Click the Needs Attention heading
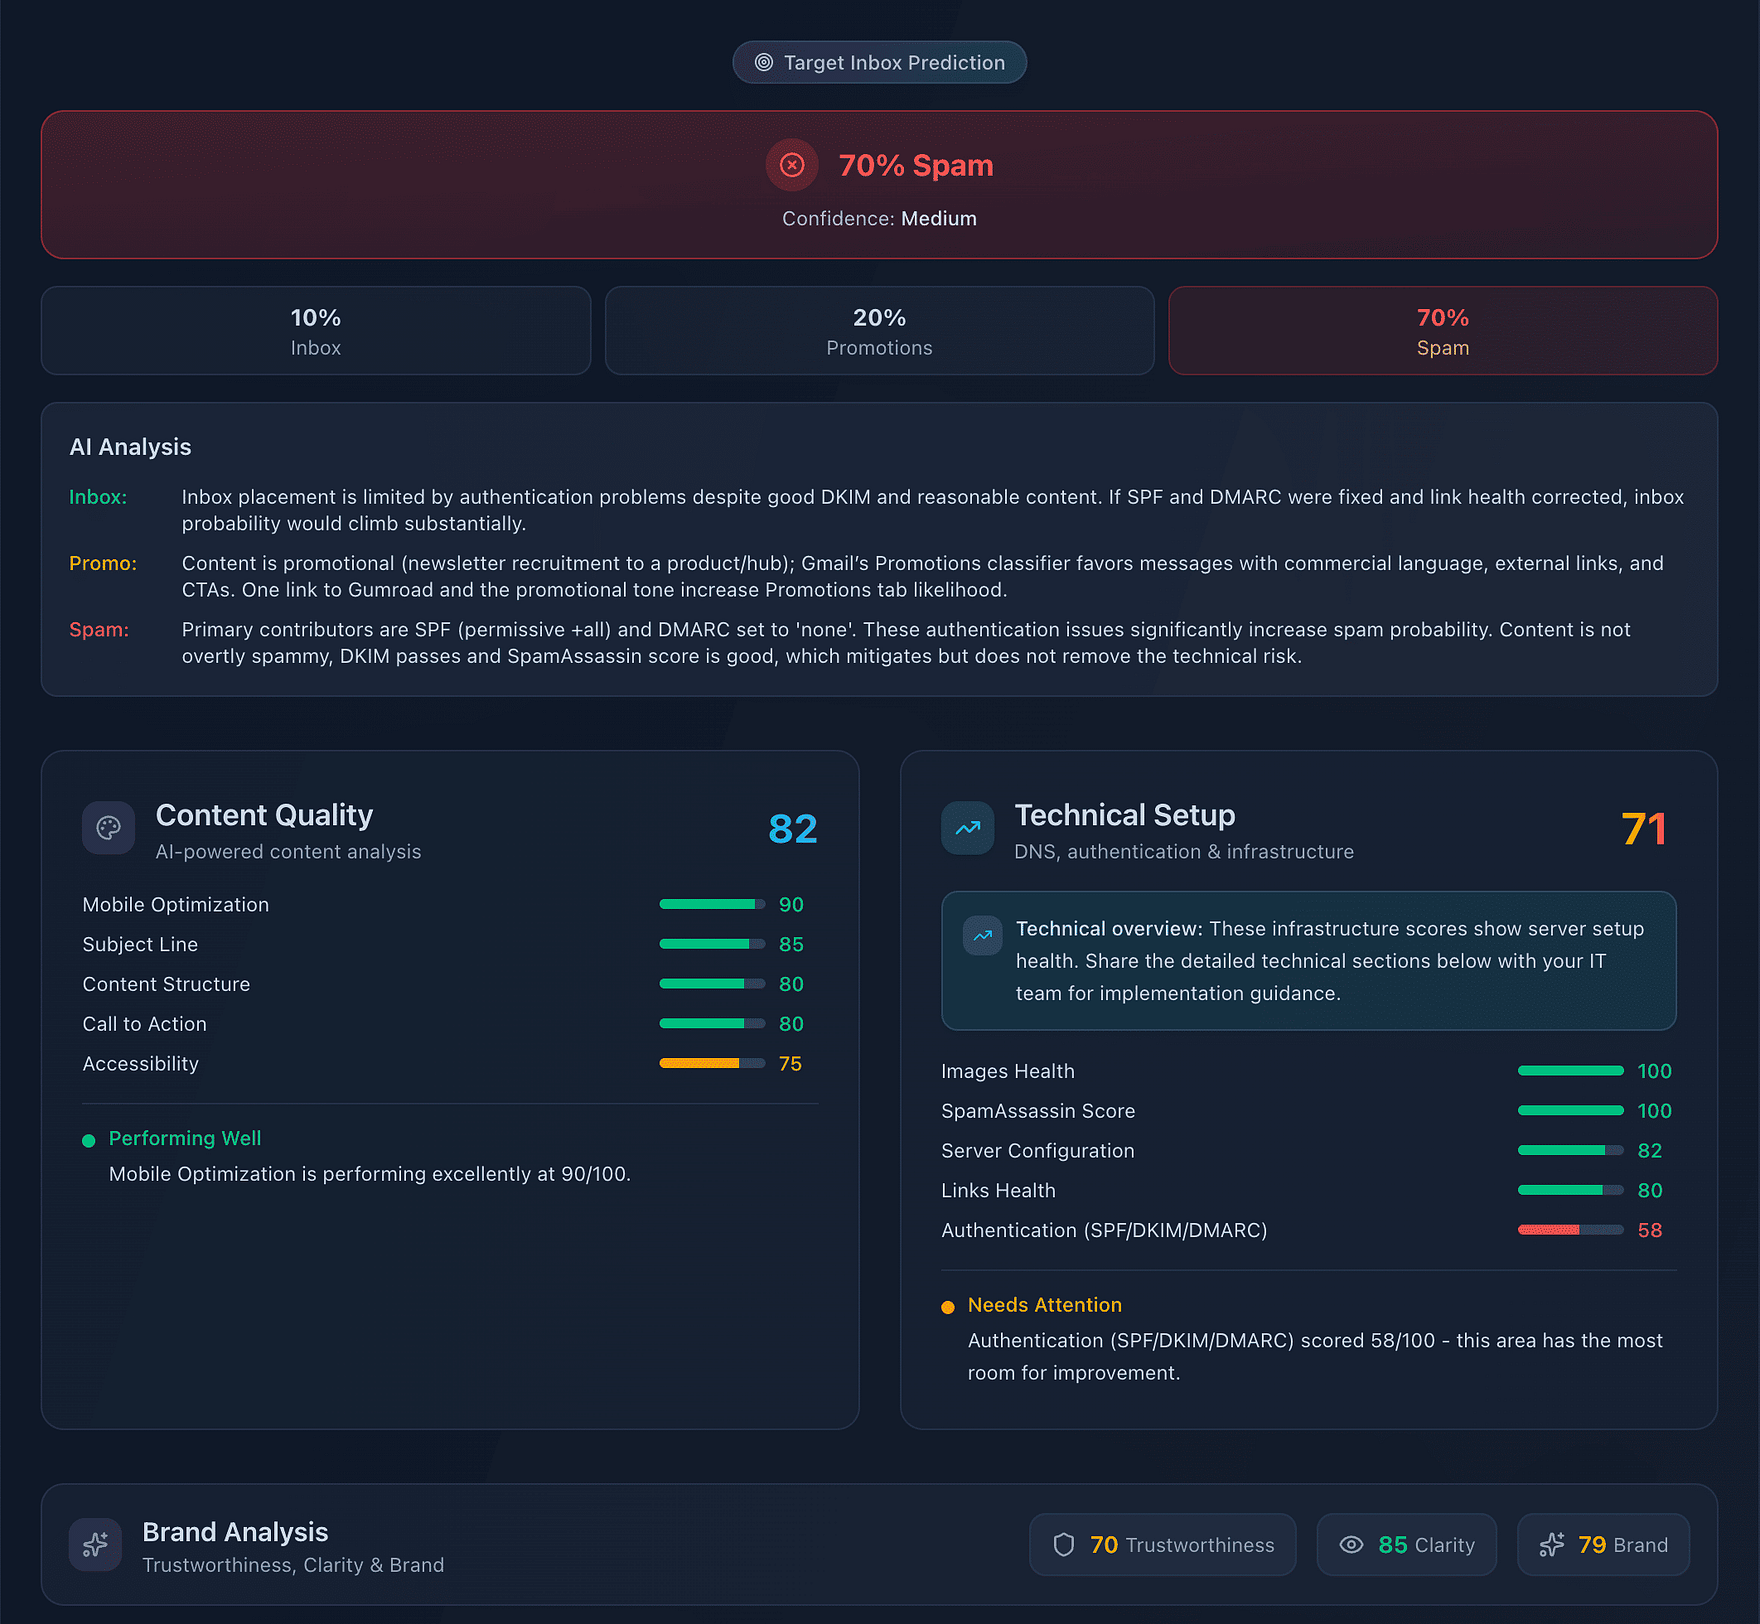 pos(1045,1305)
